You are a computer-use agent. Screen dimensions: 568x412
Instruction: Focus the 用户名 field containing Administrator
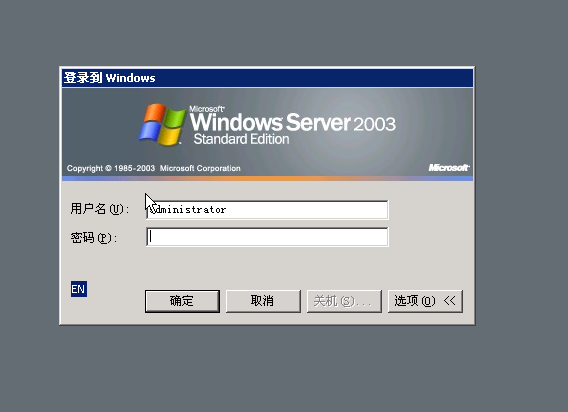tap(267, 210)
